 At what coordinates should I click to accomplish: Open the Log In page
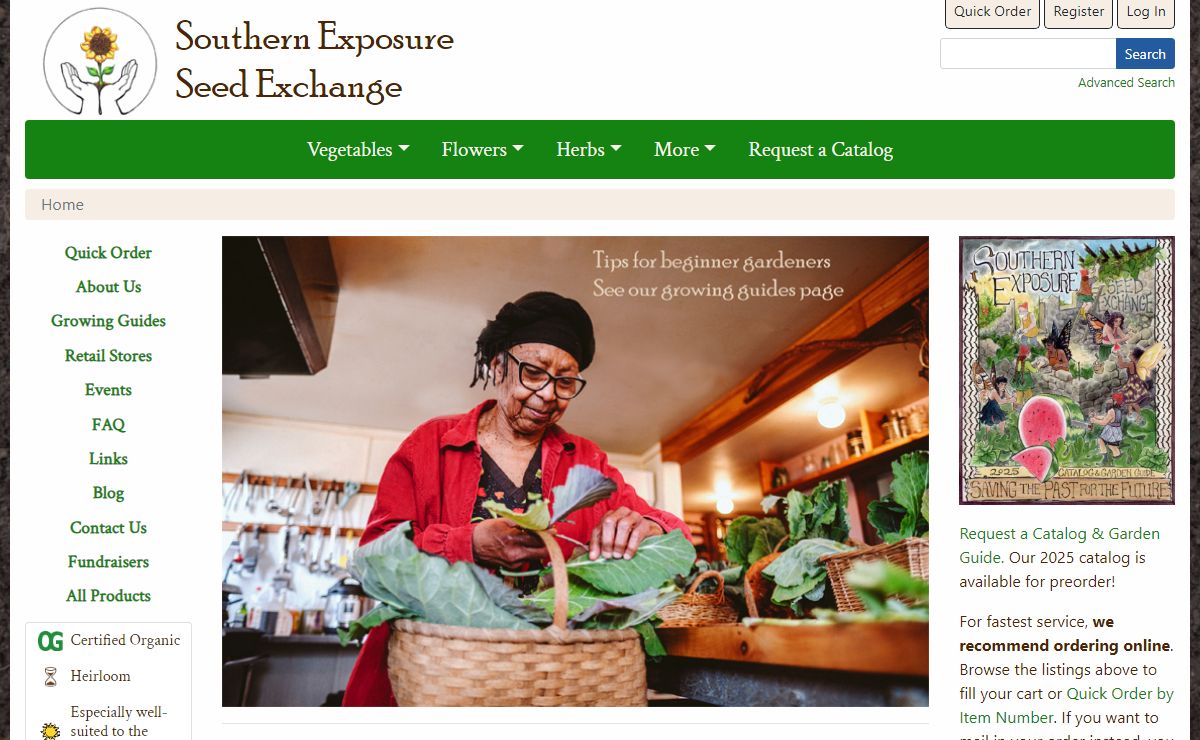(x=1146, y=12)
